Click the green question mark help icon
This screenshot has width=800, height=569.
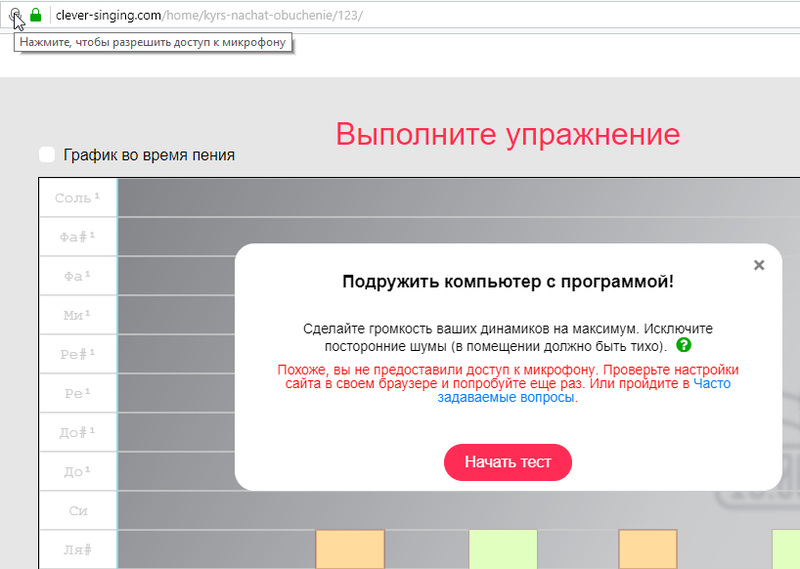(684, 345)
